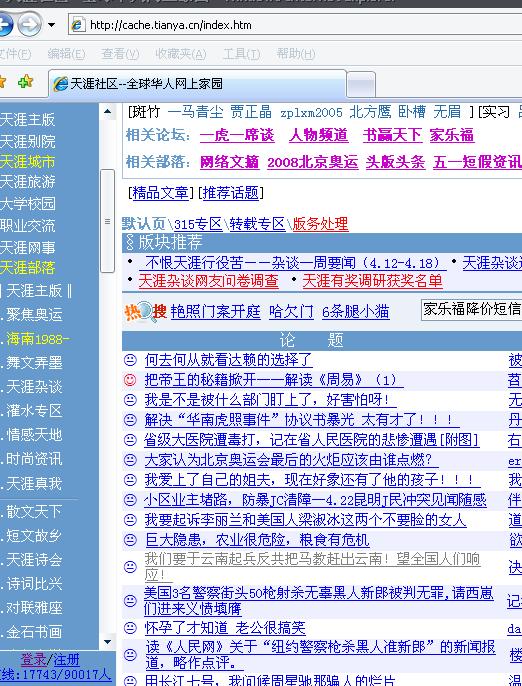Open 天涯旅游 in sidebar
The image size is (522, 686).
click(28, 182)
